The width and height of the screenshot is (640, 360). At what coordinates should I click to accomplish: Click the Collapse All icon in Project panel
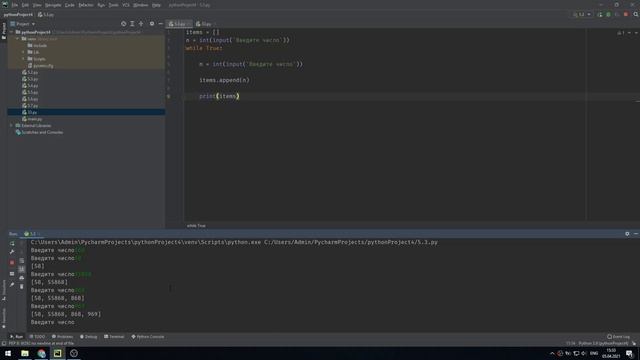point(141,24)
